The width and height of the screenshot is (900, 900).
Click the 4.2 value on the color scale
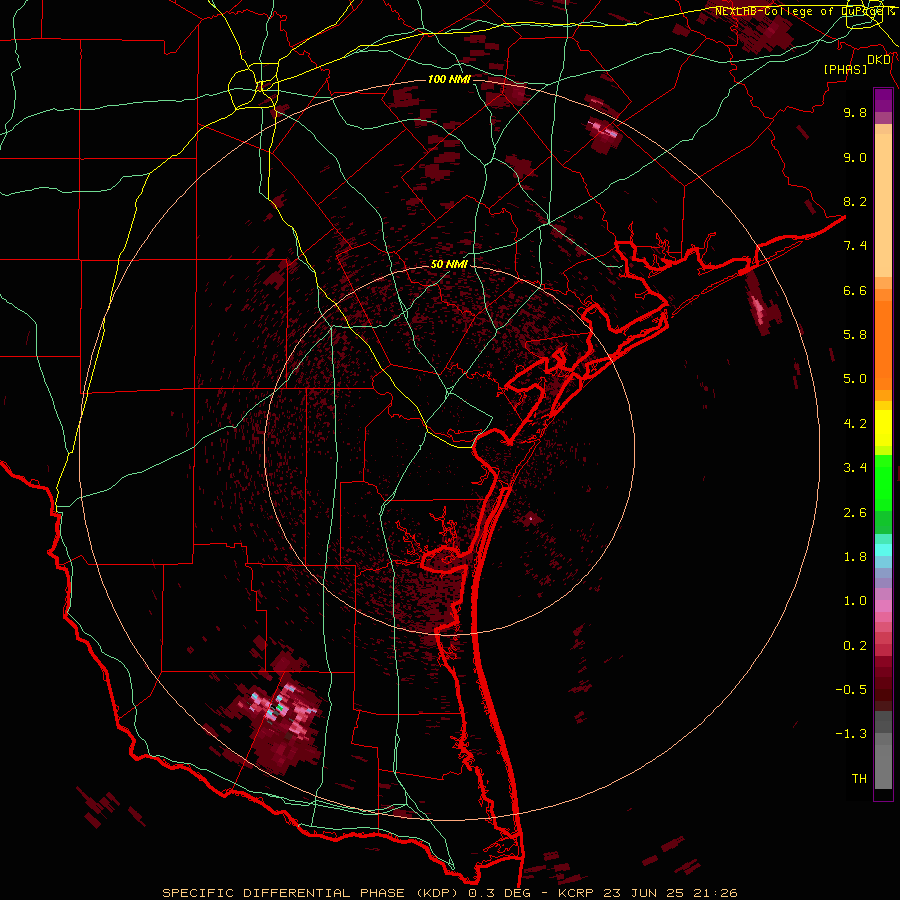click(855, 424)
